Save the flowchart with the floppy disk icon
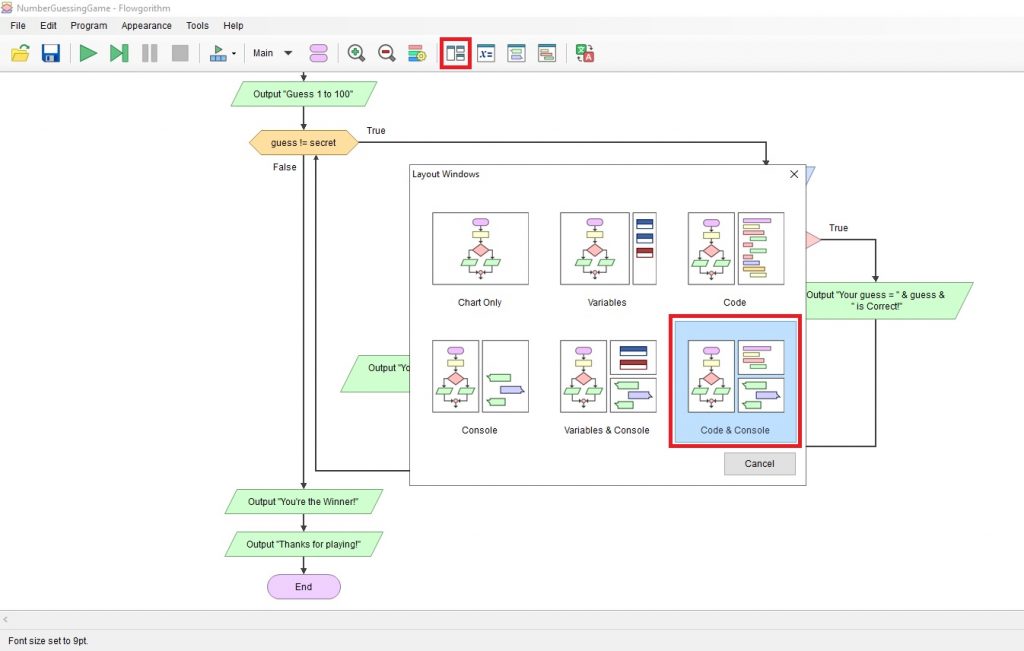This screenshot has width=1024, height=651. (51, 53)
